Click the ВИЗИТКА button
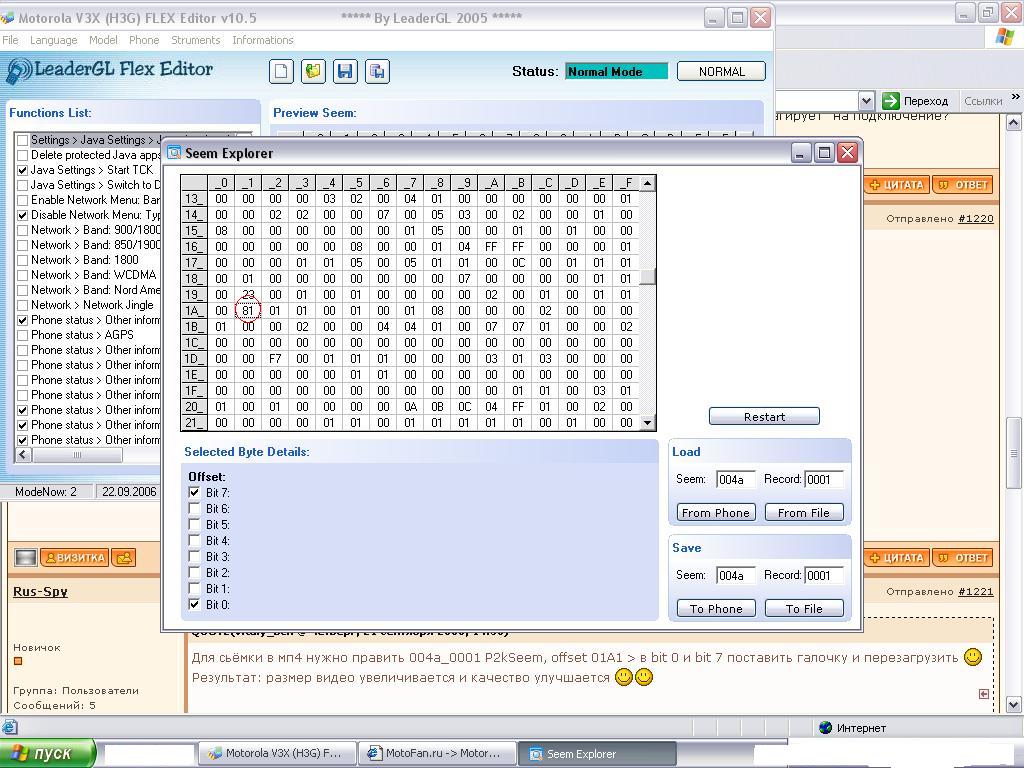The width and height of the screenshot is (1024, 768). [x=74, y=558]
